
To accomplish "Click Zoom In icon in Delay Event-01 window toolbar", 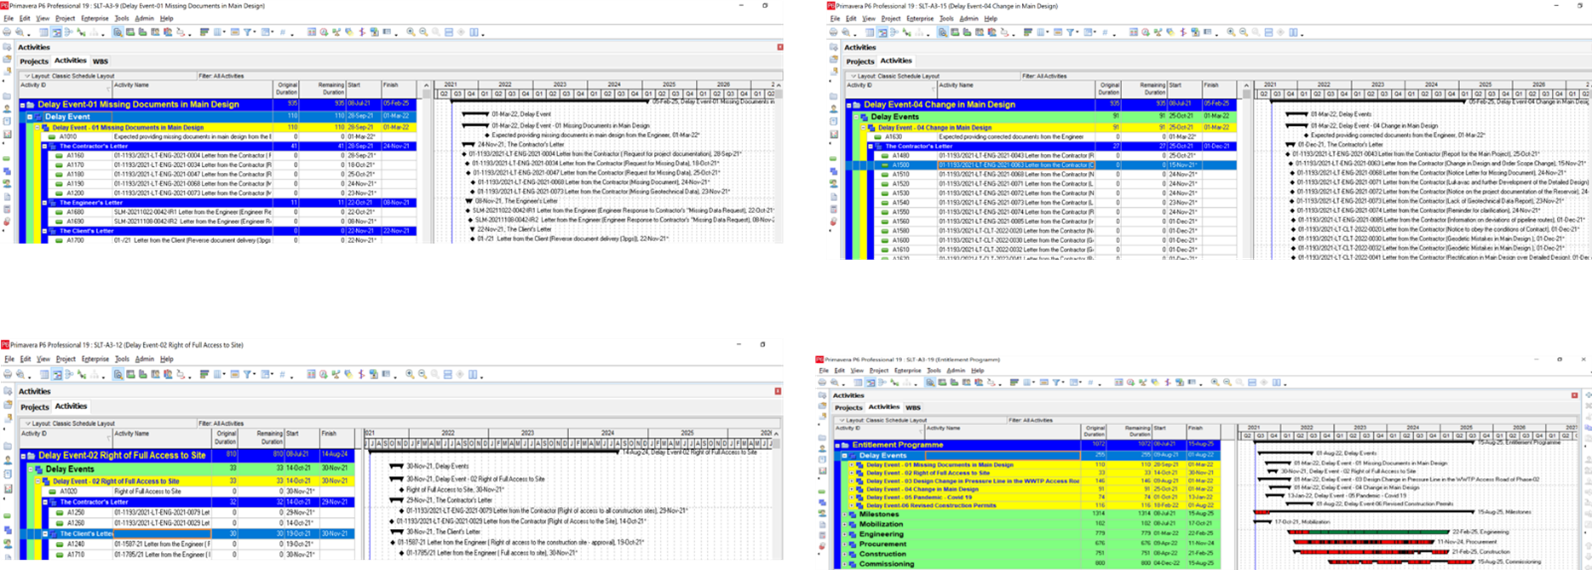I will coord(410,32).
